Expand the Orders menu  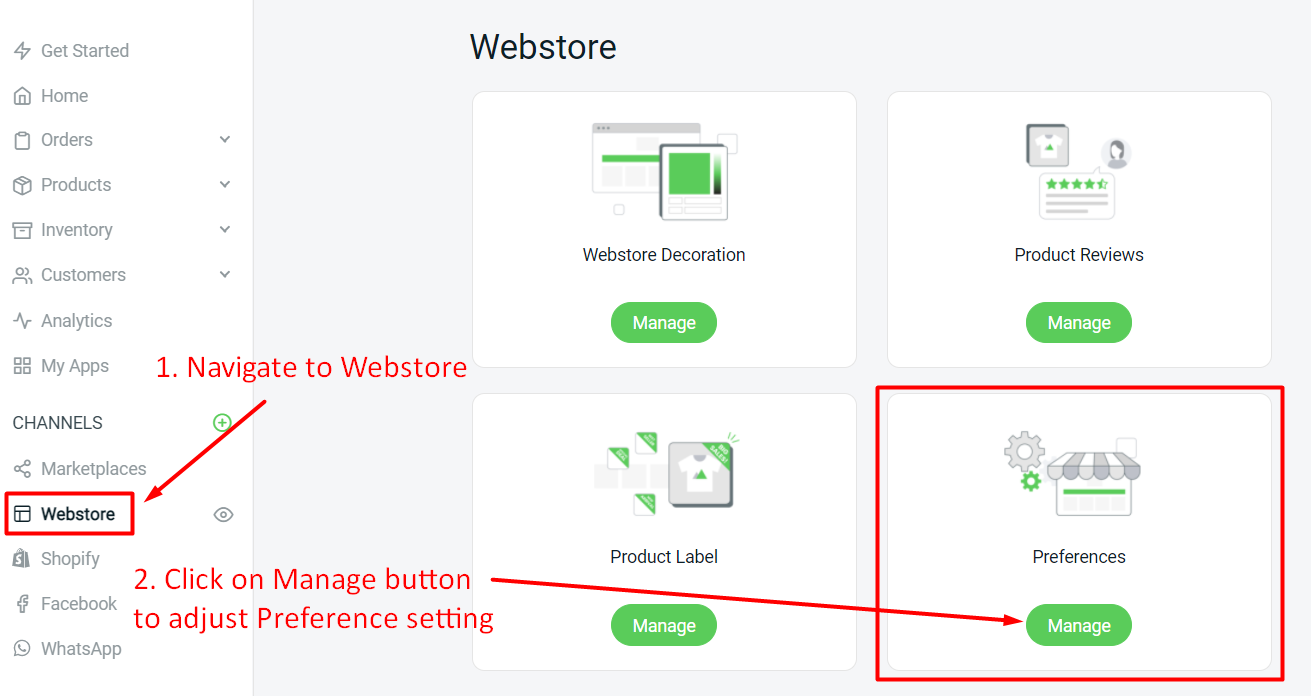[x=224, y=140]
